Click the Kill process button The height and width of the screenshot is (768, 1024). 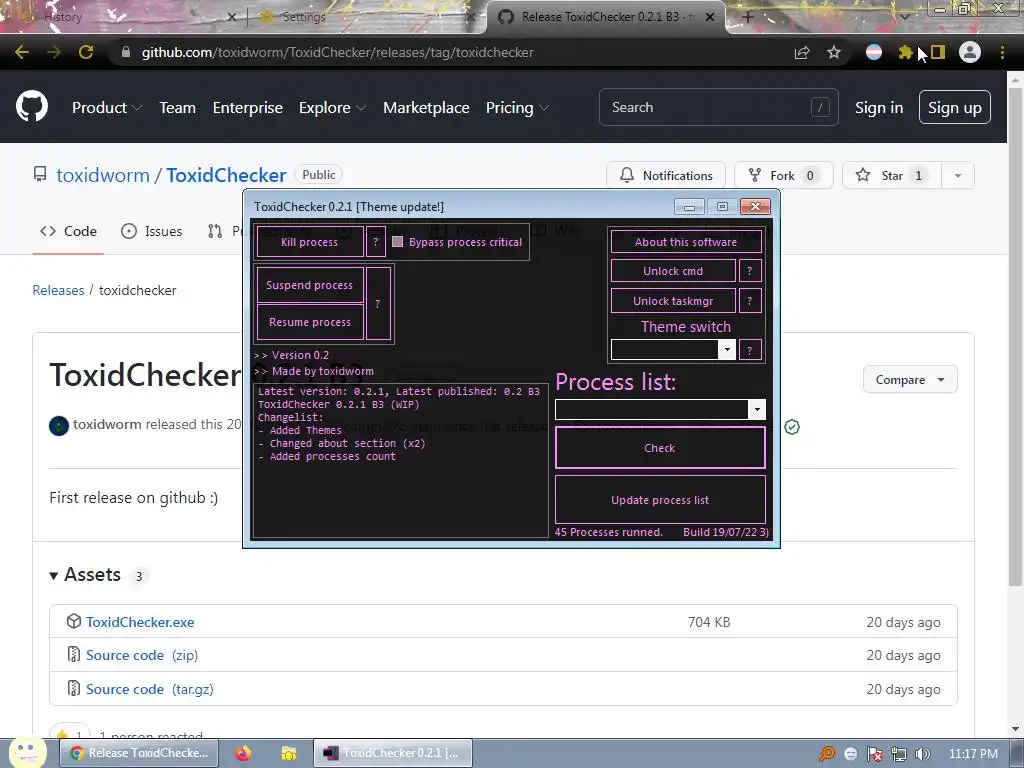tap(310, 242)
